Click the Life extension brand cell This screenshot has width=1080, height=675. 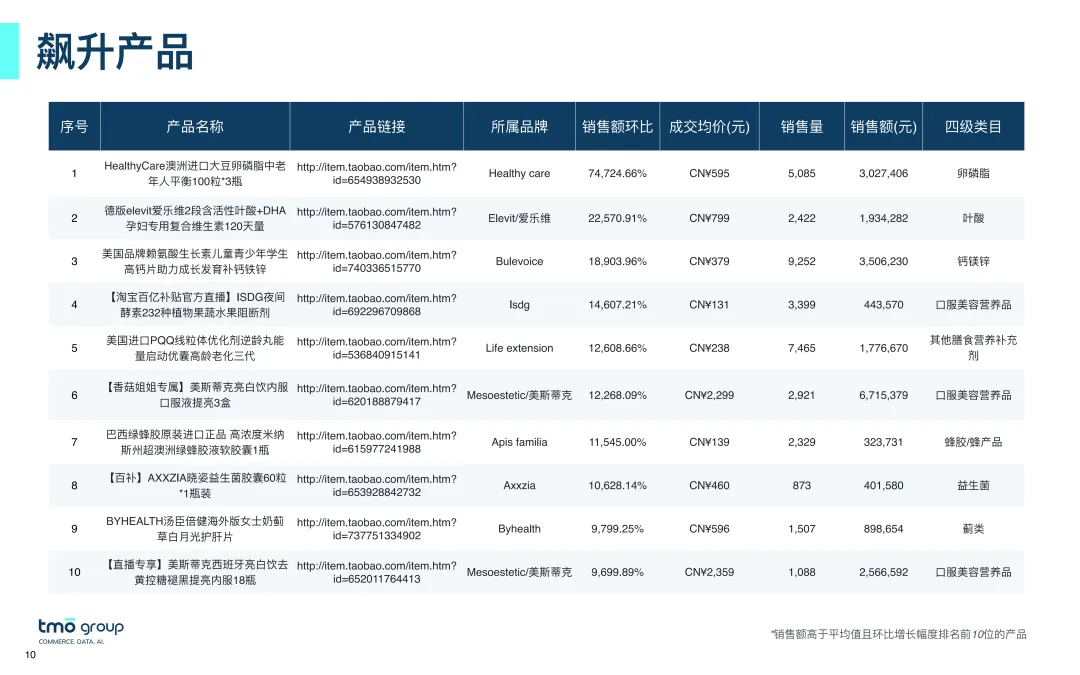[519, 349]
